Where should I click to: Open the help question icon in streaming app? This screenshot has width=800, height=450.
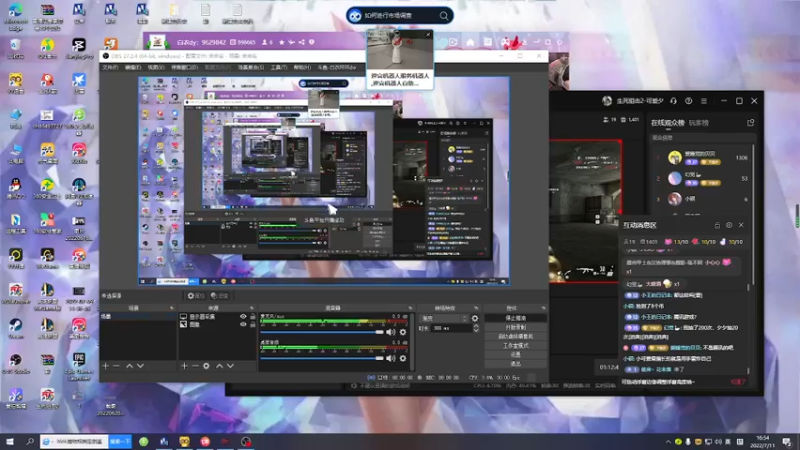pos(689,101)
